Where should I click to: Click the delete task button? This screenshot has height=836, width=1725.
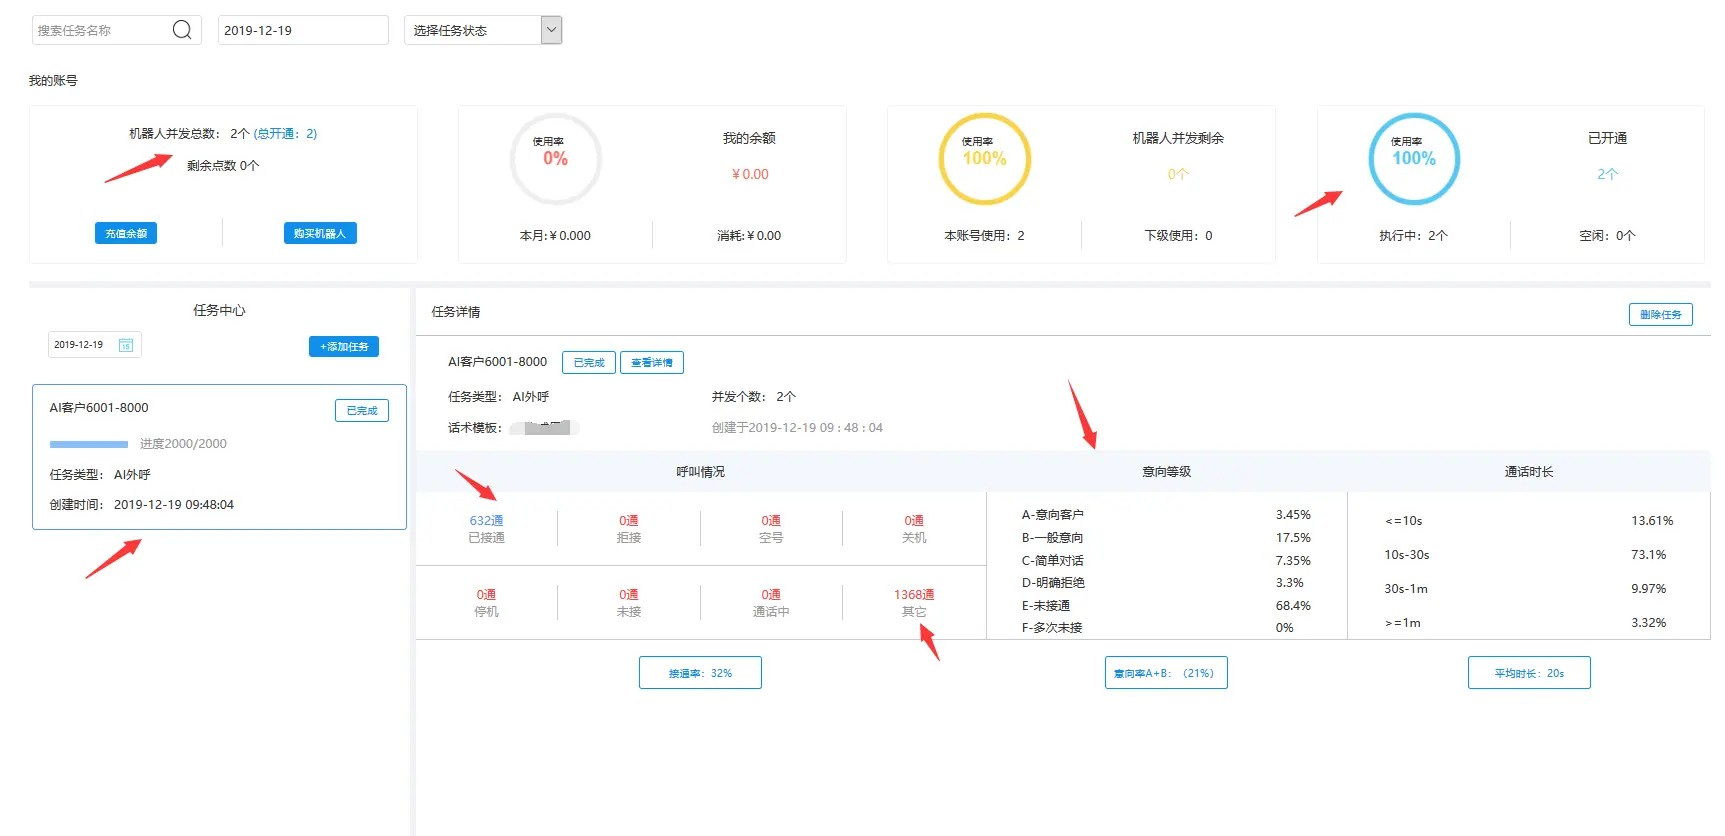pos(1661,314)
